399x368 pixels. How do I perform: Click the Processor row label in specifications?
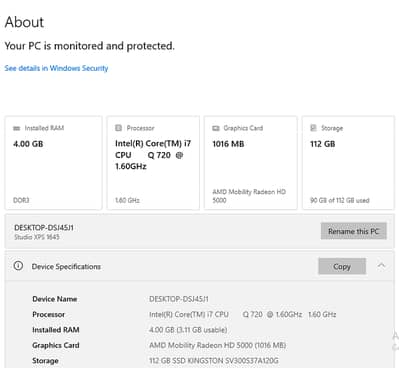pyautogui.click(x=48, y=314)
